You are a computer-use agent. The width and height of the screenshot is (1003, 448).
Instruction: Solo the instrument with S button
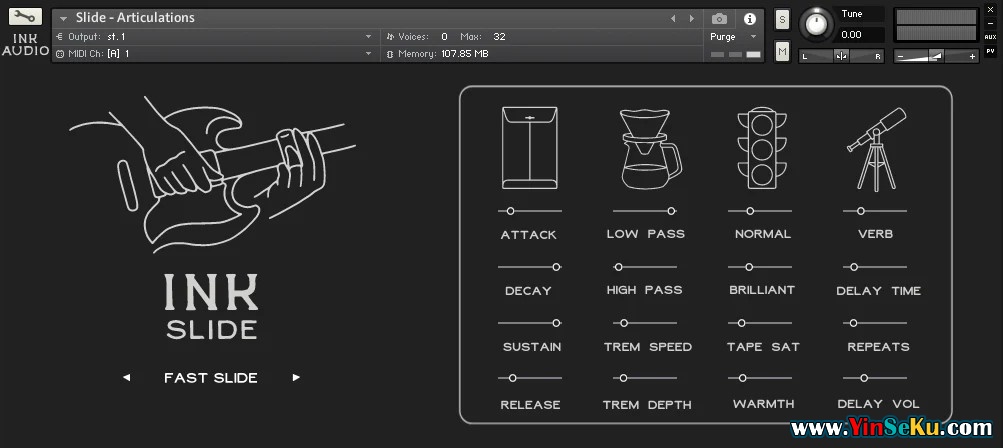click(782, 19)
